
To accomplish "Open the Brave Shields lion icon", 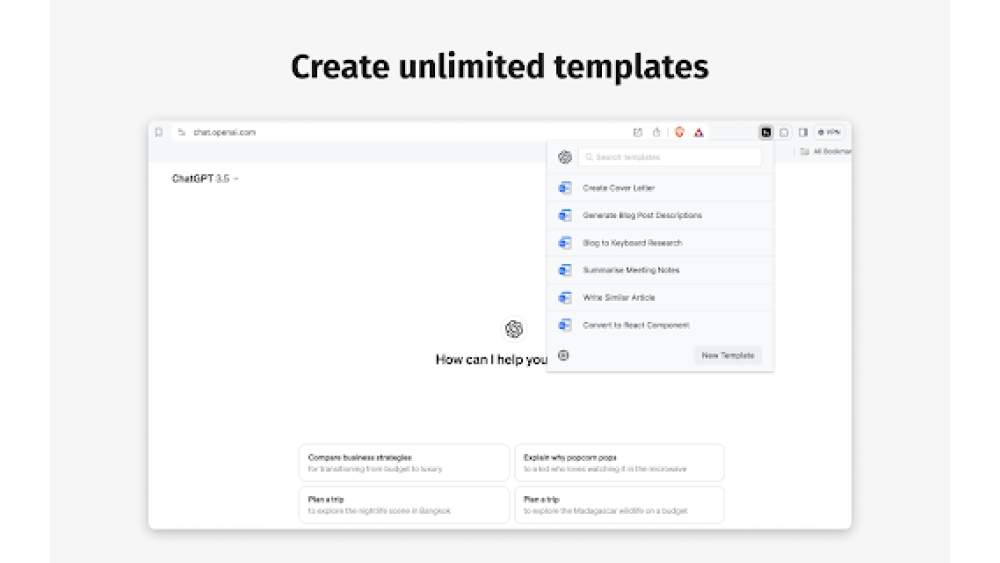I will click(680, 132).
